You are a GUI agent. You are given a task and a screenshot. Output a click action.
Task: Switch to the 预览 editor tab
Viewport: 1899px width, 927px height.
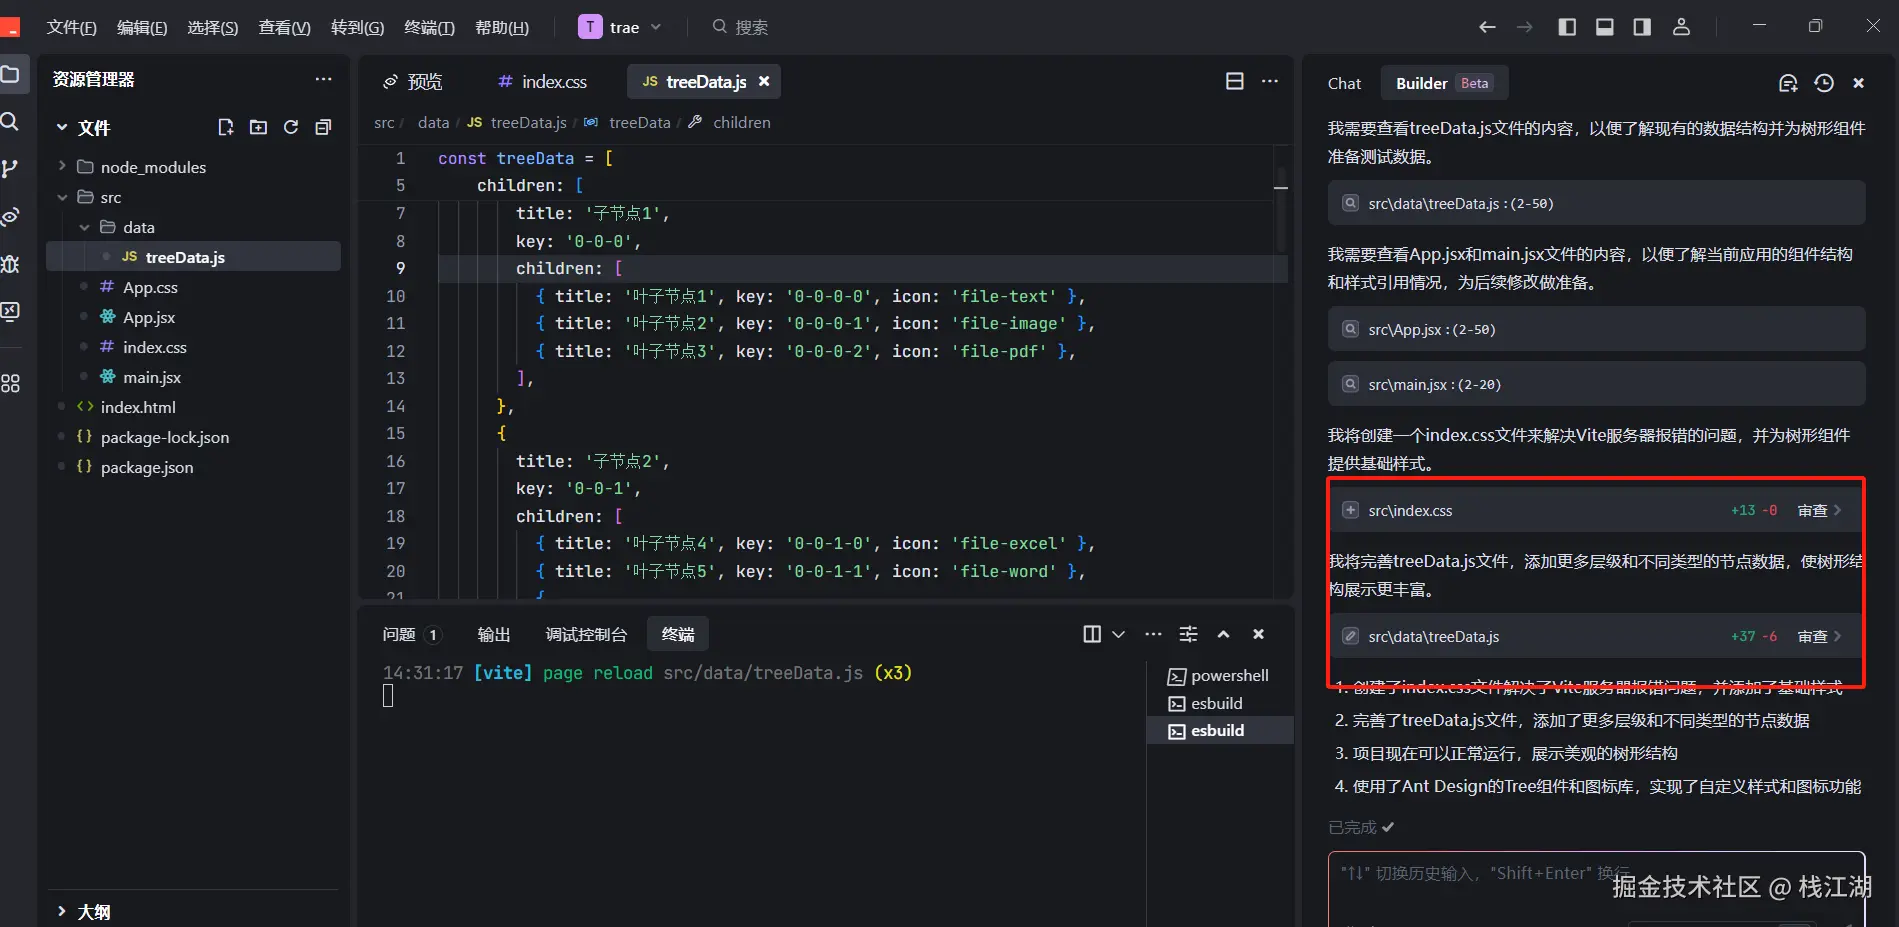click(413, 81)
